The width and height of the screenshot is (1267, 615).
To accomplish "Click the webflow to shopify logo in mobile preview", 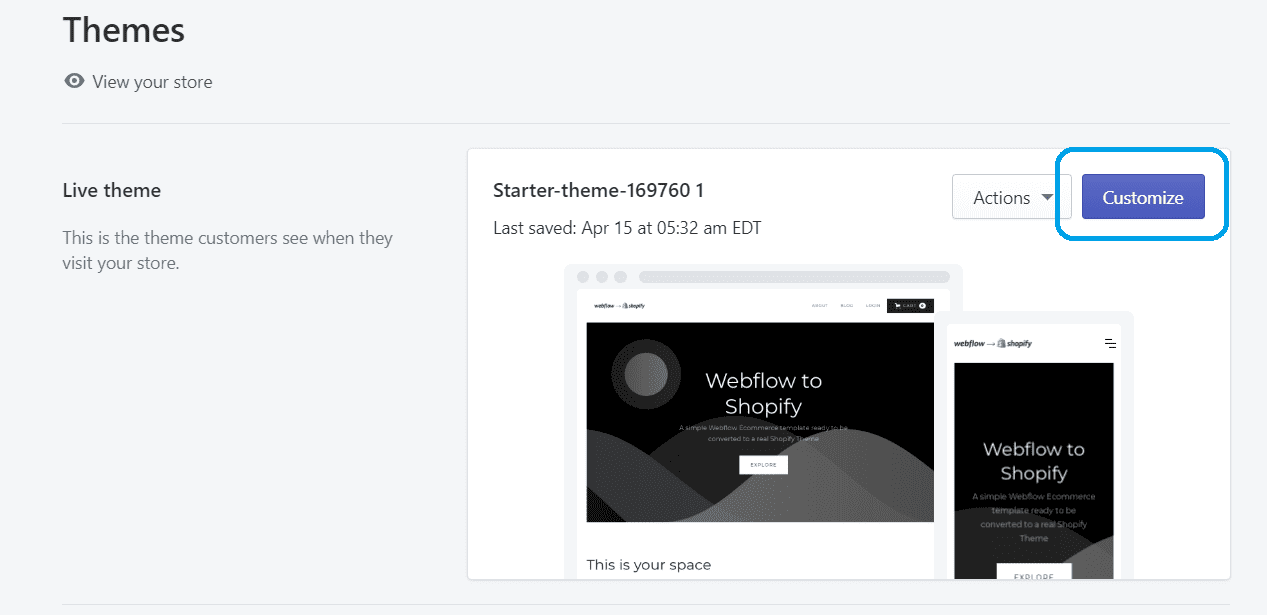I will [x=992, y=343].
